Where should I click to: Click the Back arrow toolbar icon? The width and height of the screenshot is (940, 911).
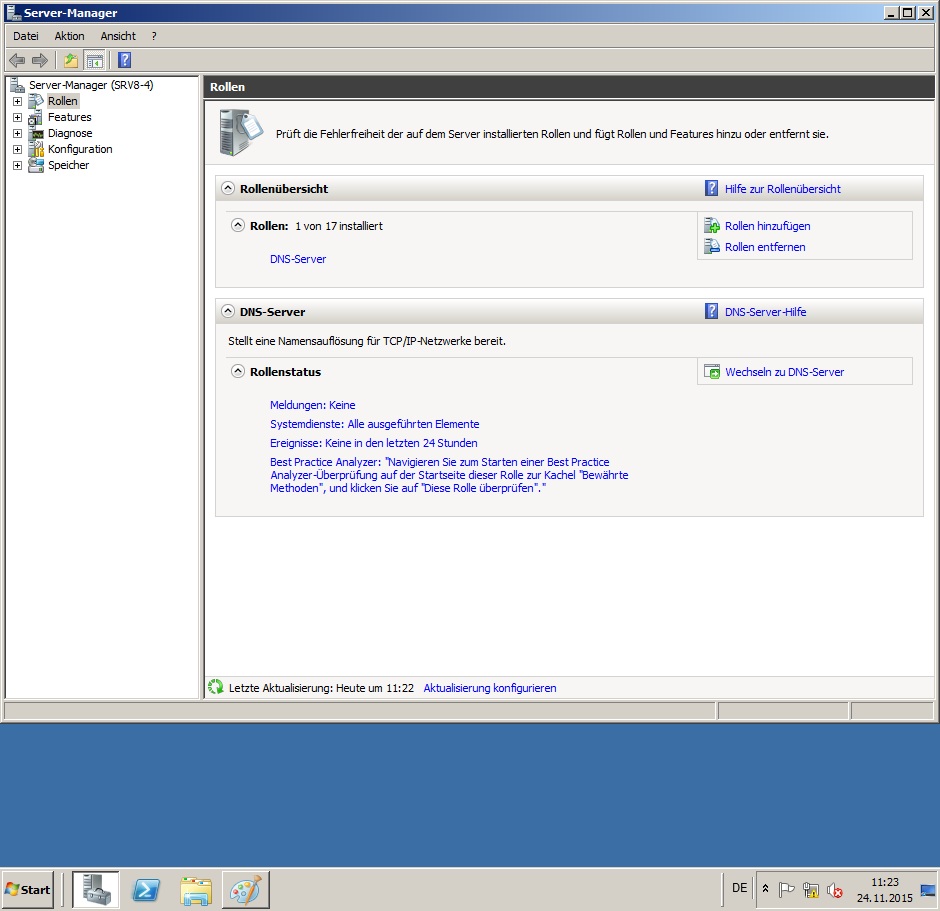pyautogui.click(x=17, y=60)
